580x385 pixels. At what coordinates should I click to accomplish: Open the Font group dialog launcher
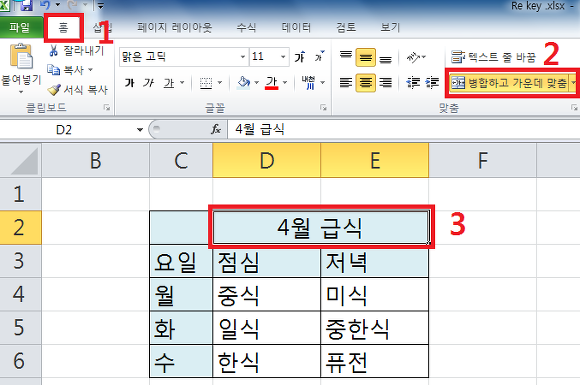click(324, 108)
